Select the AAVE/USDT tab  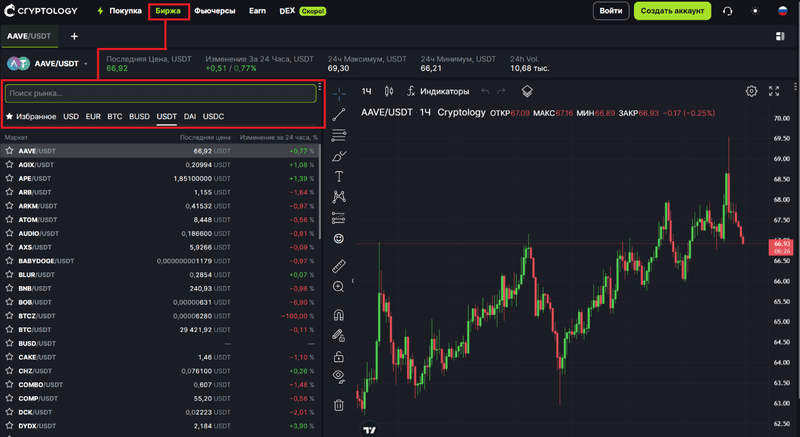[x=29, y=36]
